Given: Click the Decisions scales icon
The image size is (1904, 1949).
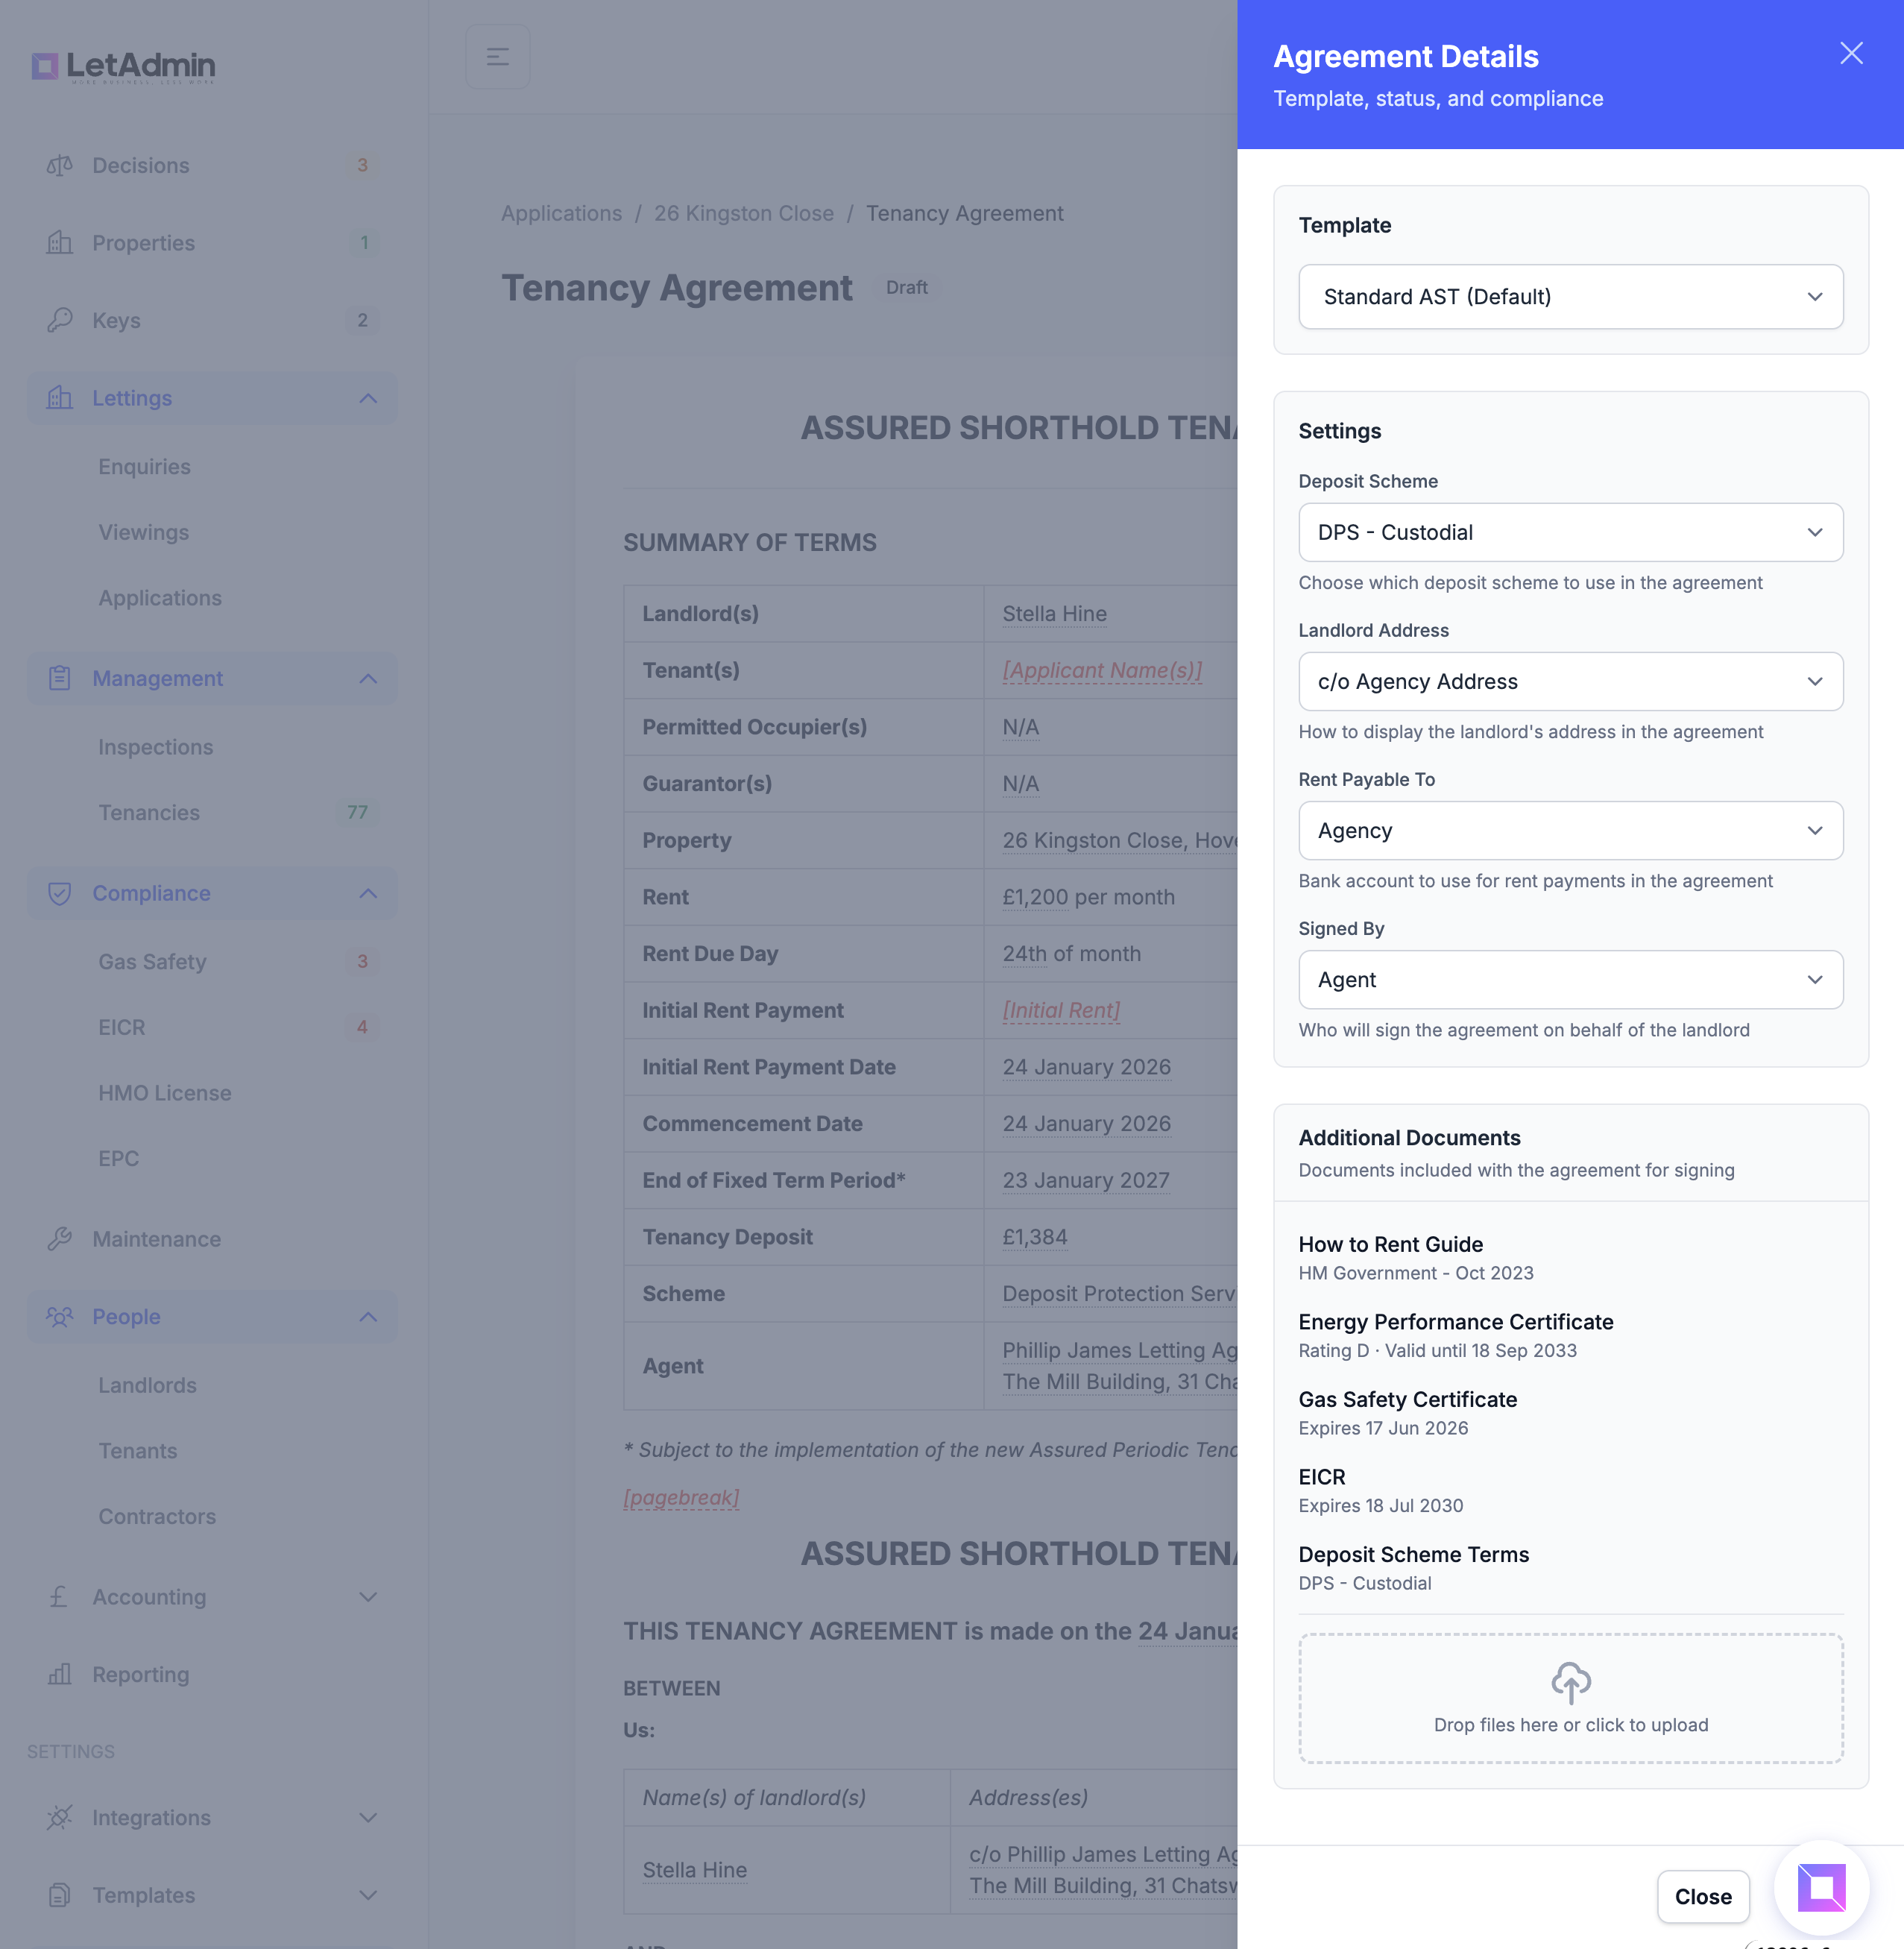Looking at the screenshot, I should tap(59, 165).
